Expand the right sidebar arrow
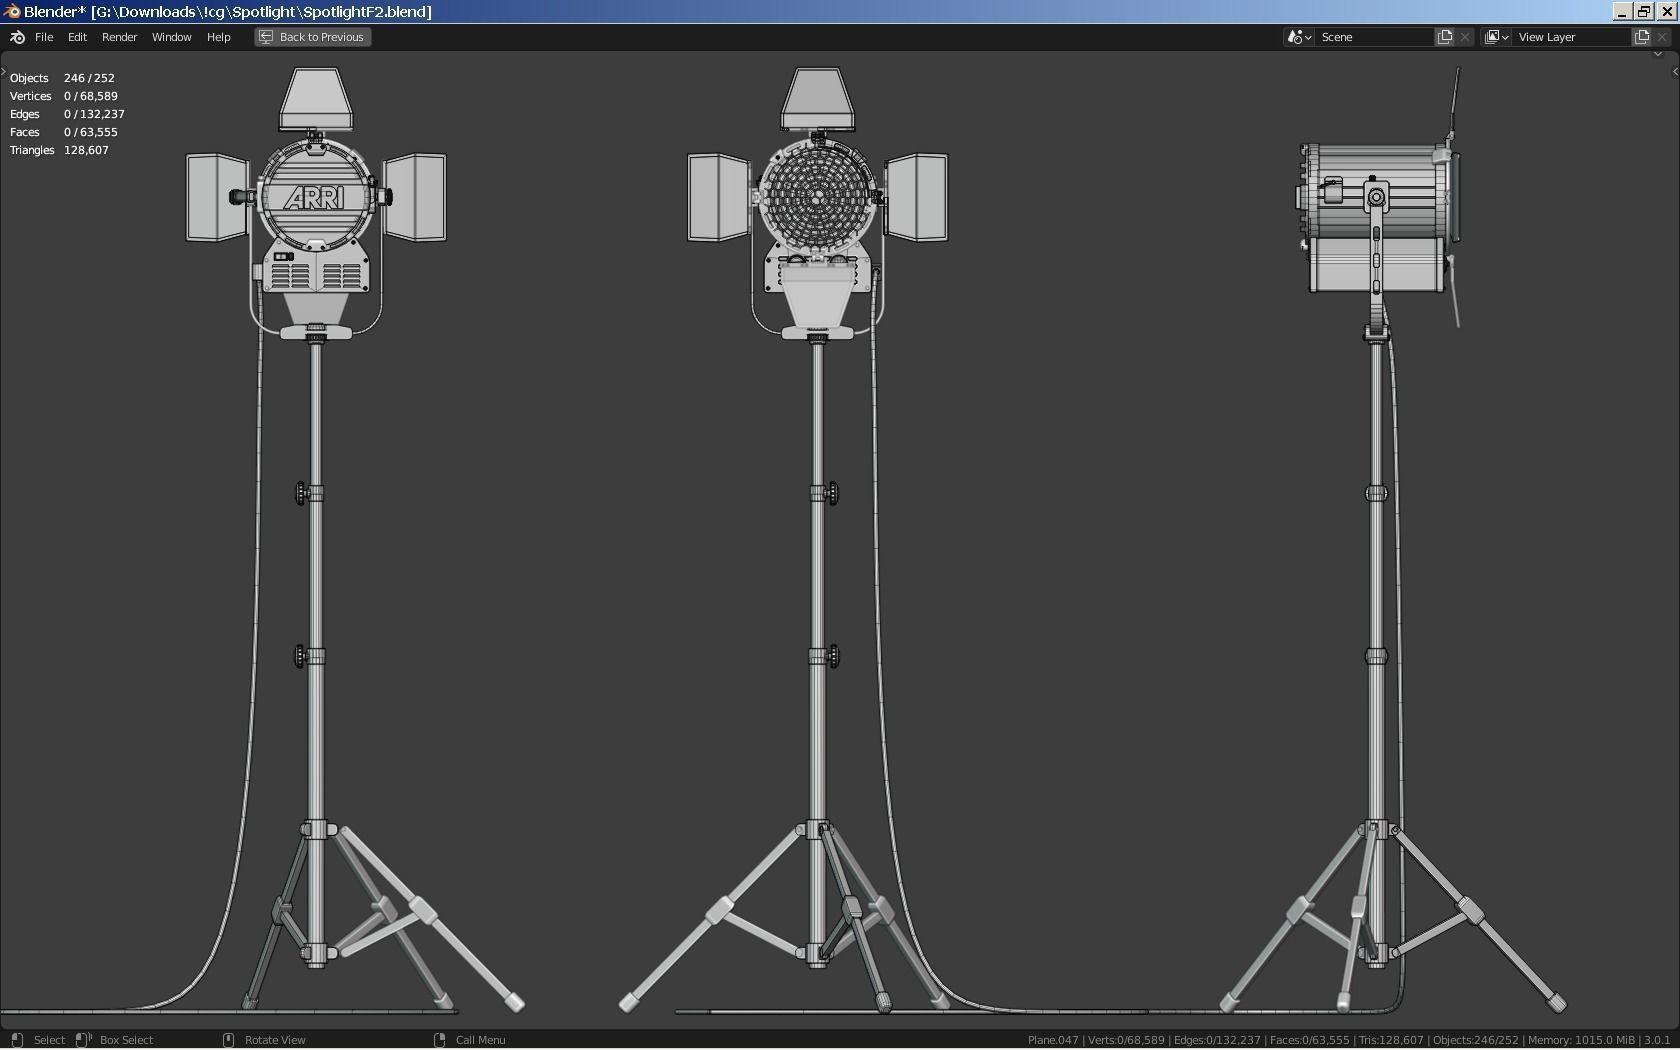The height and width of the screenshot is (1050, 1680). click(x=1675, y=71)
